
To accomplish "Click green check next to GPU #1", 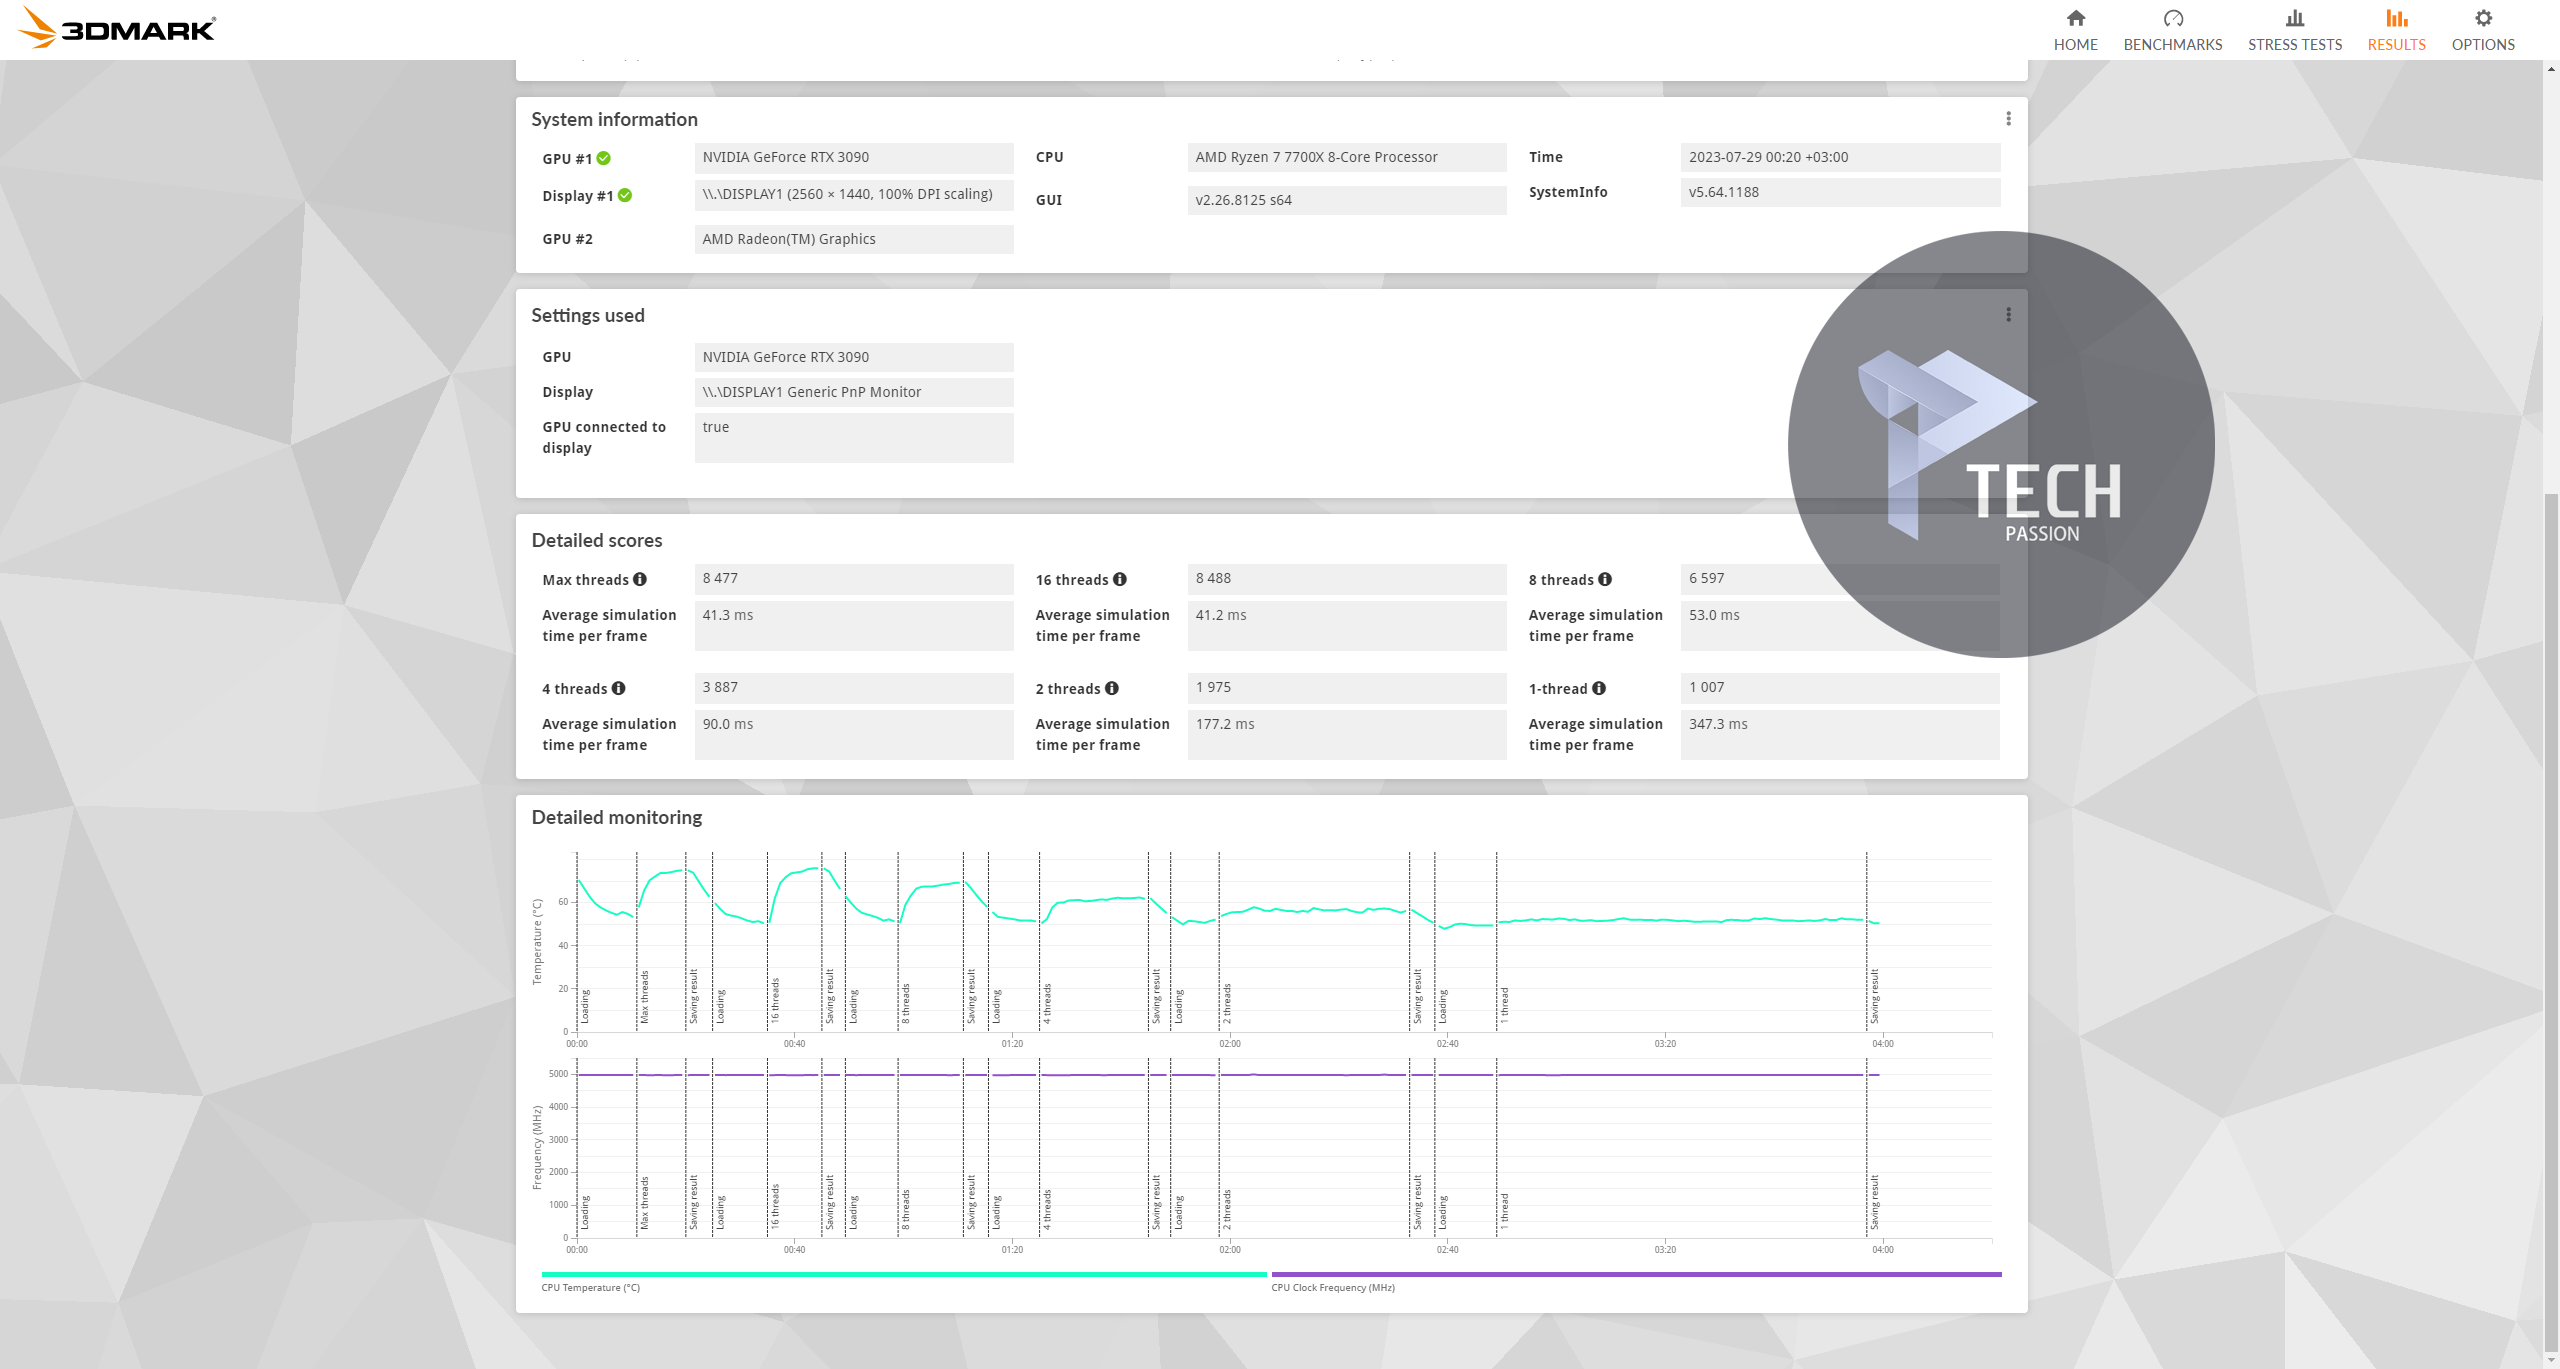I will (604, 158).
